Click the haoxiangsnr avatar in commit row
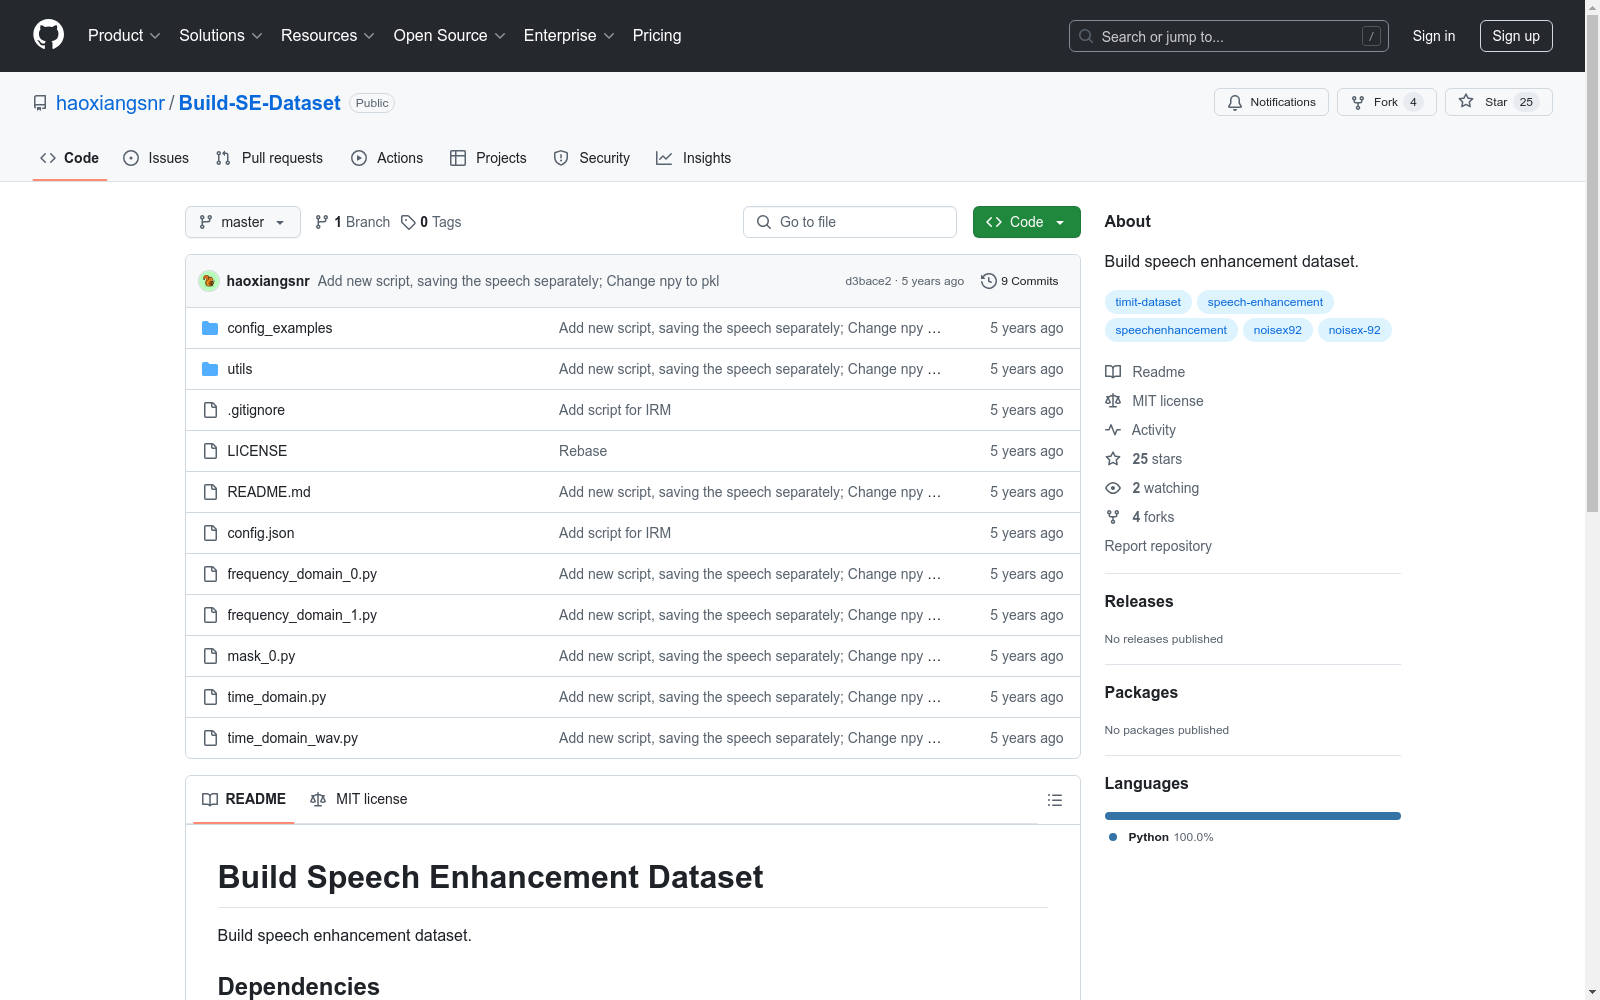The width and height of the screenshot is (1600, 1000). point(209,281)
